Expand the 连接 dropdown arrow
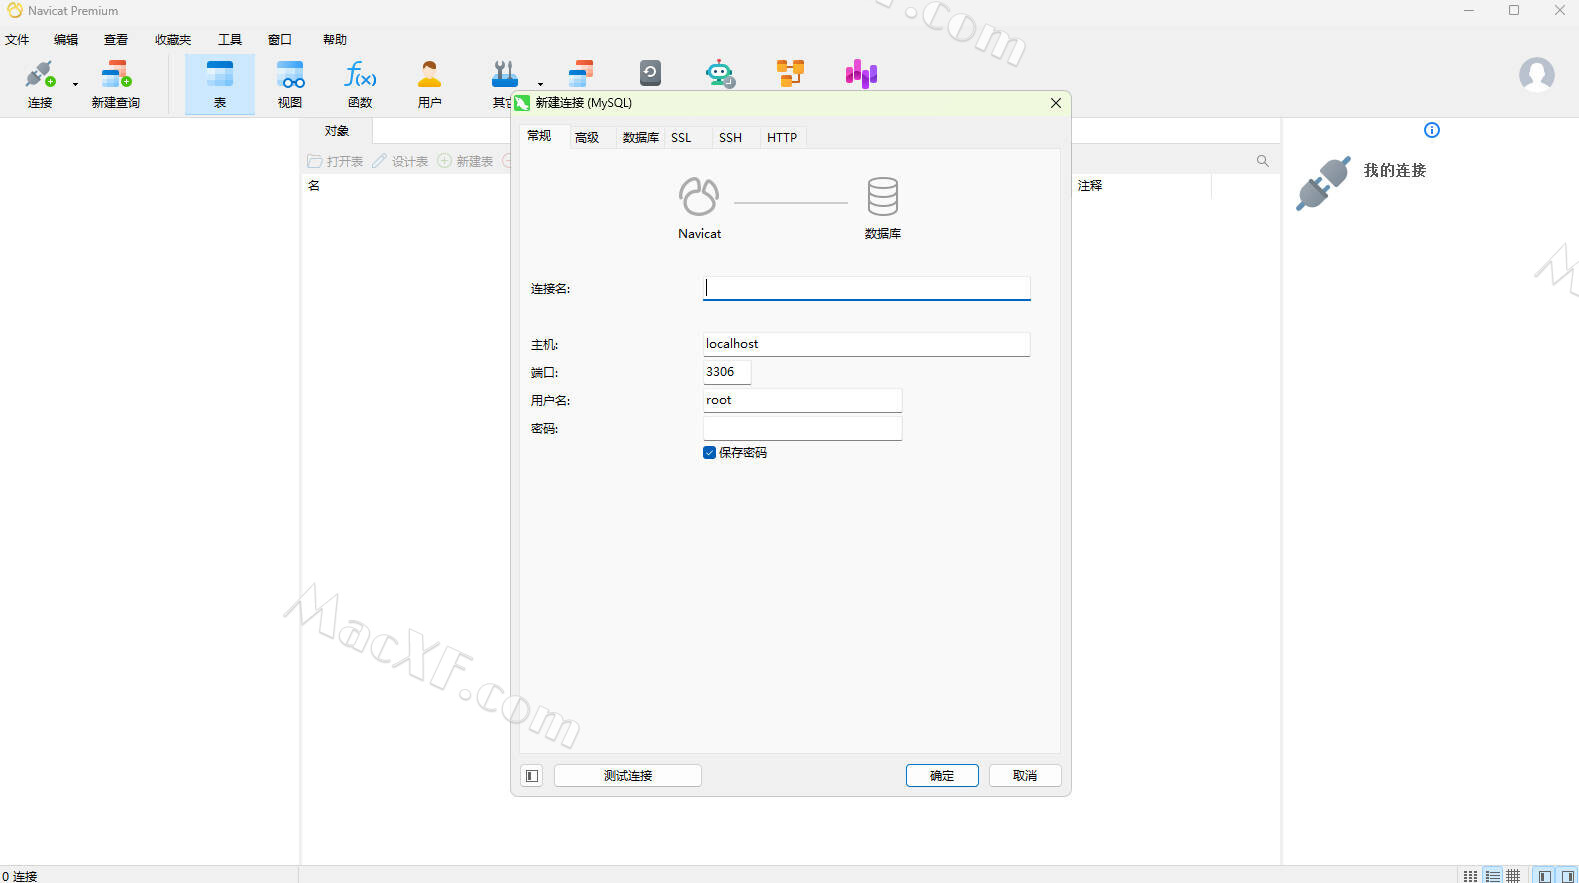Viewport: 1579px width, 883px height. [75, 85]
